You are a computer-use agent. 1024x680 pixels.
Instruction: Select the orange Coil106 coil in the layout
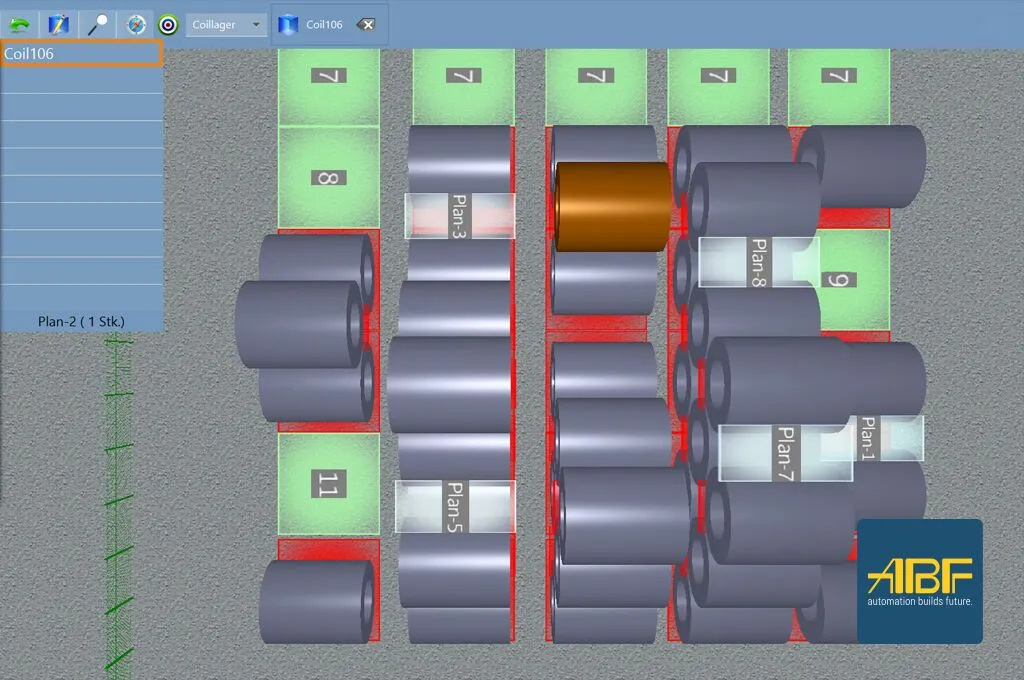tap(610, 203)
